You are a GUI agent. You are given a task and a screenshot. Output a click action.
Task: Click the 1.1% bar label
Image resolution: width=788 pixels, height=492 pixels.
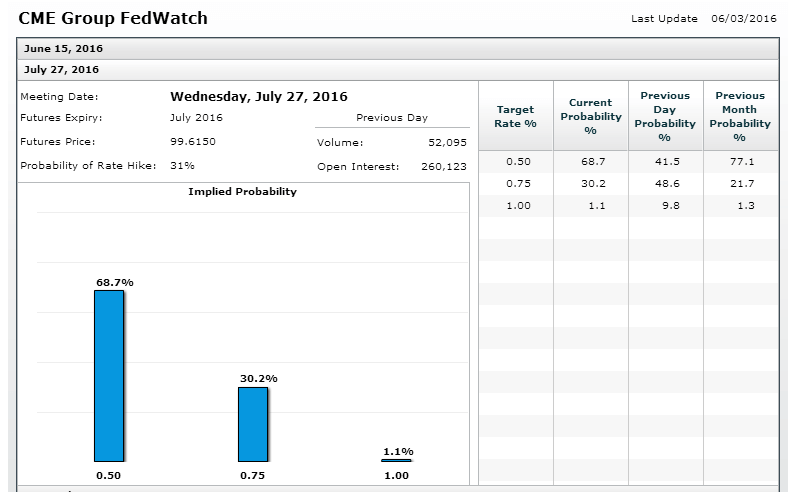point(399,451)
